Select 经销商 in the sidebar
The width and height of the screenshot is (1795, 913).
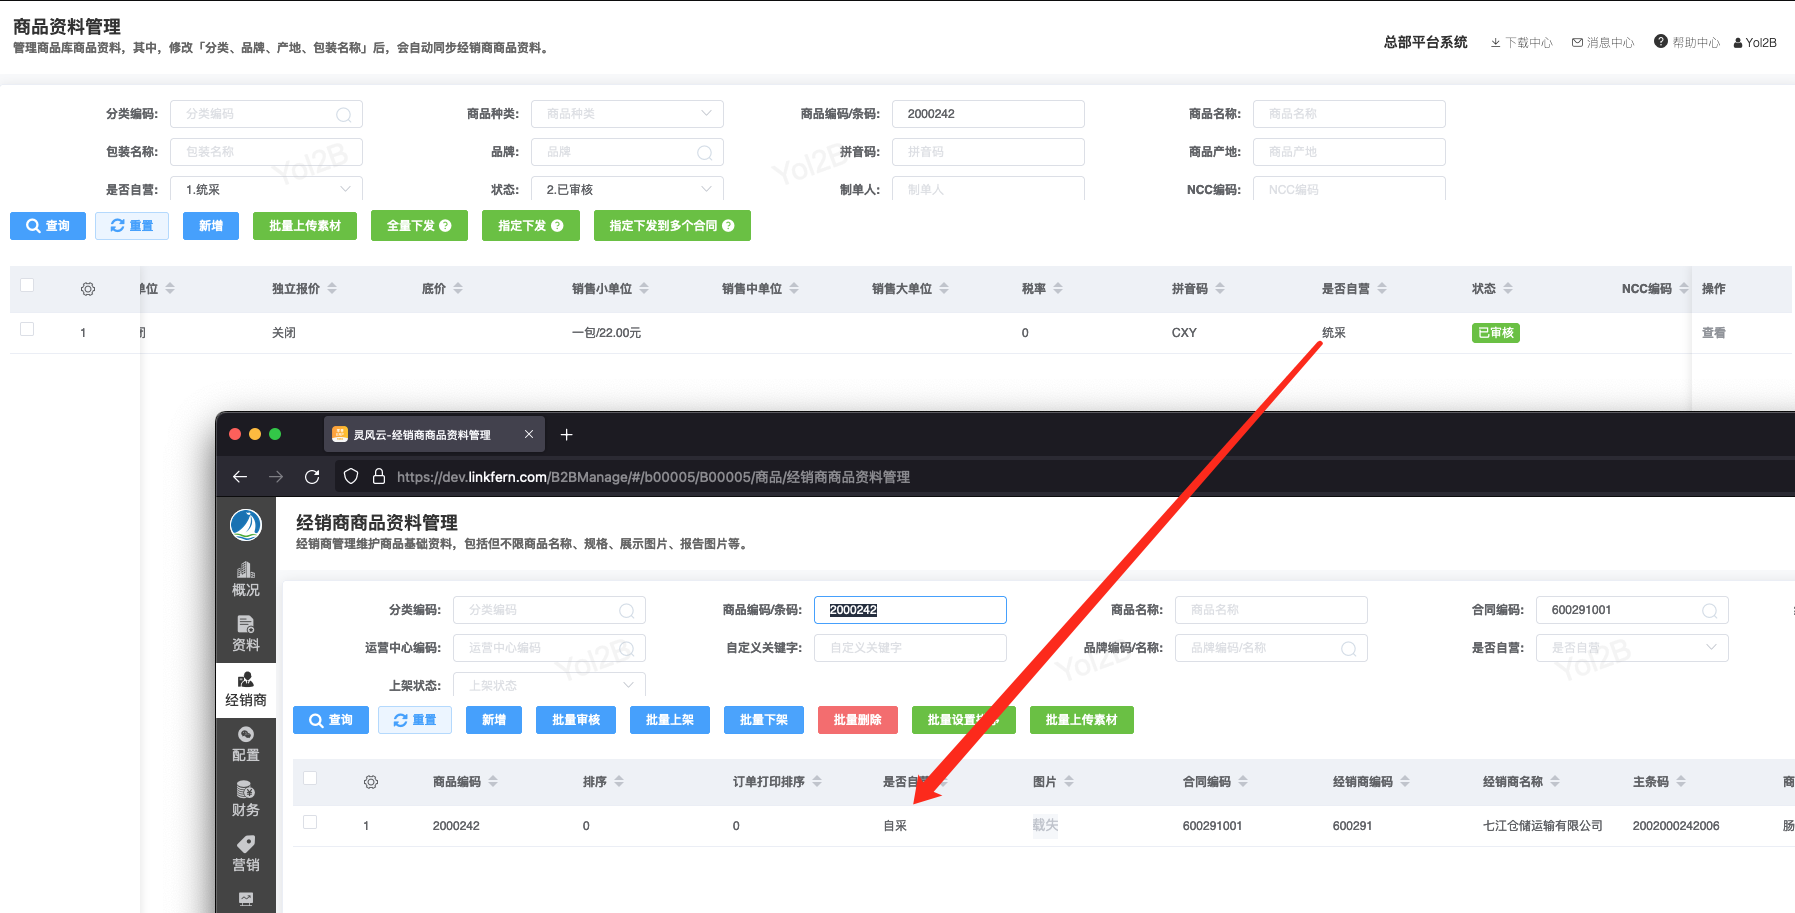click(x=246, y=689)
